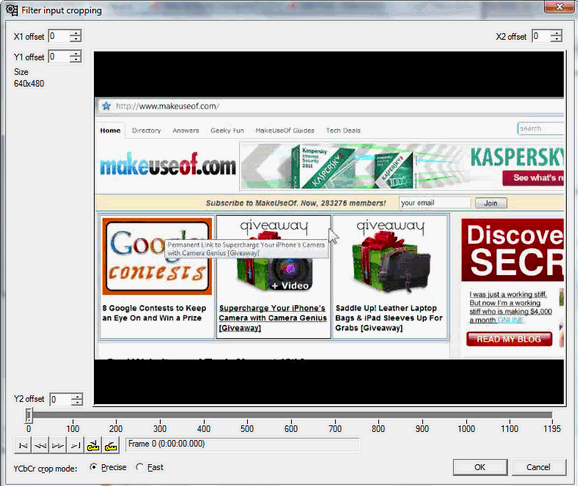Screen dimensions: 578x486
Task: Click the video preview frame
Action: click(329, 228)
